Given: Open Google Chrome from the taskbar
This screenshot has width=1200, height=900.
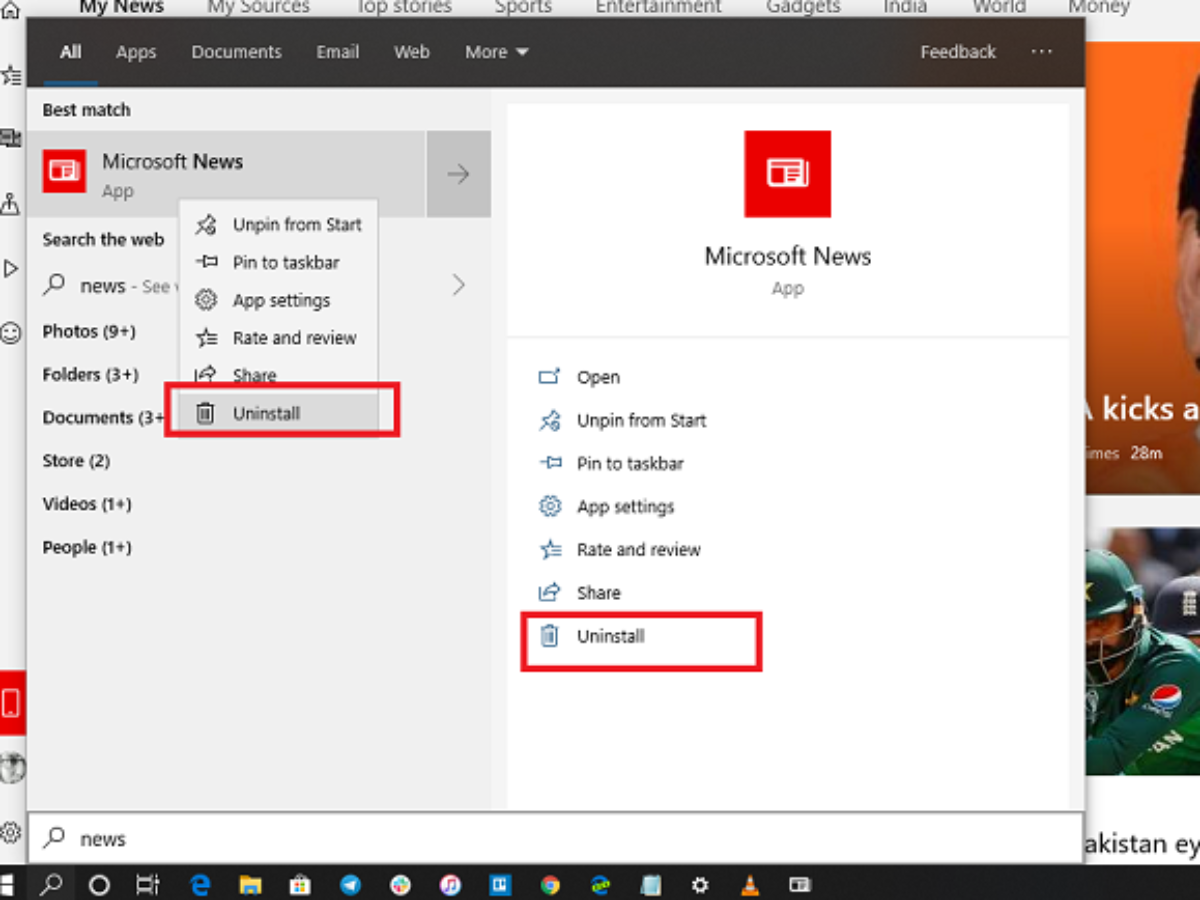Looking at the screenshot, I should point(549,884).
